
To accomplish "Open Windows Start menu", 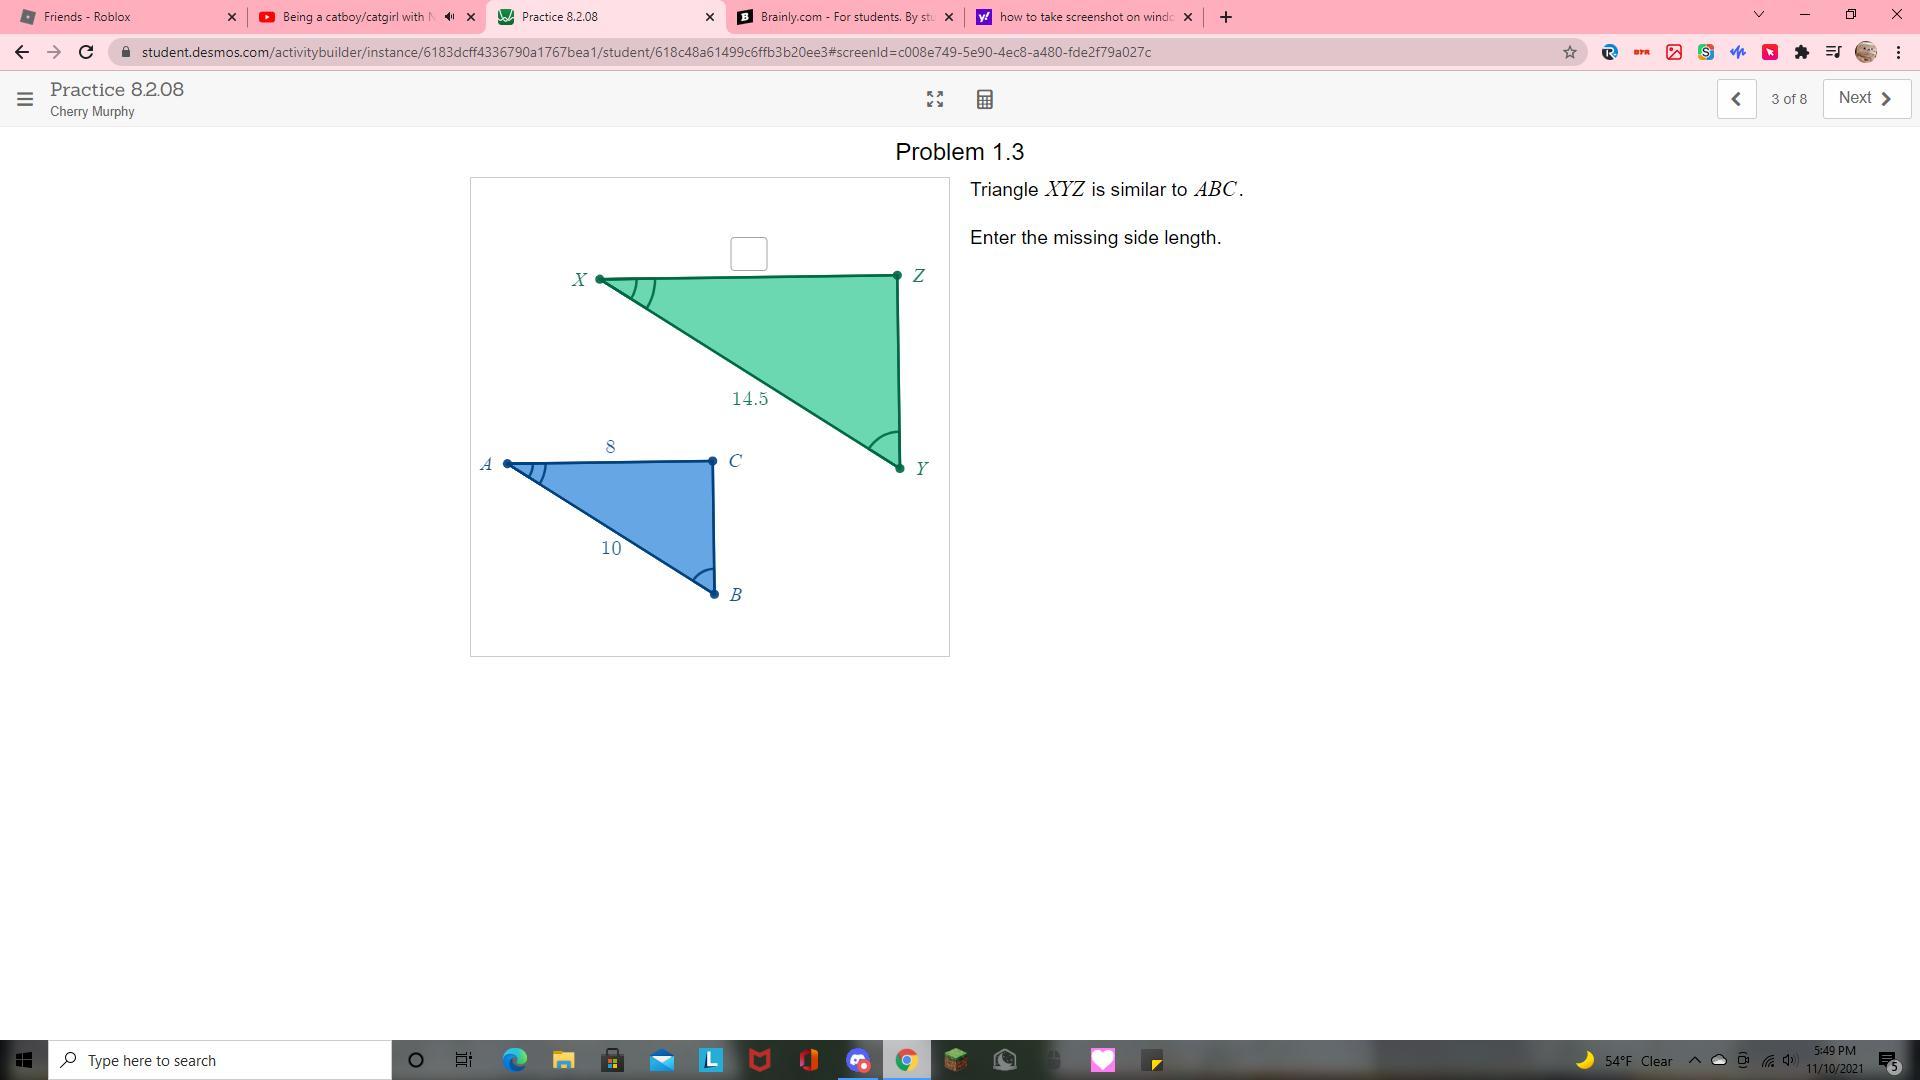I will pyautogui.click(x=24, y=1060).
